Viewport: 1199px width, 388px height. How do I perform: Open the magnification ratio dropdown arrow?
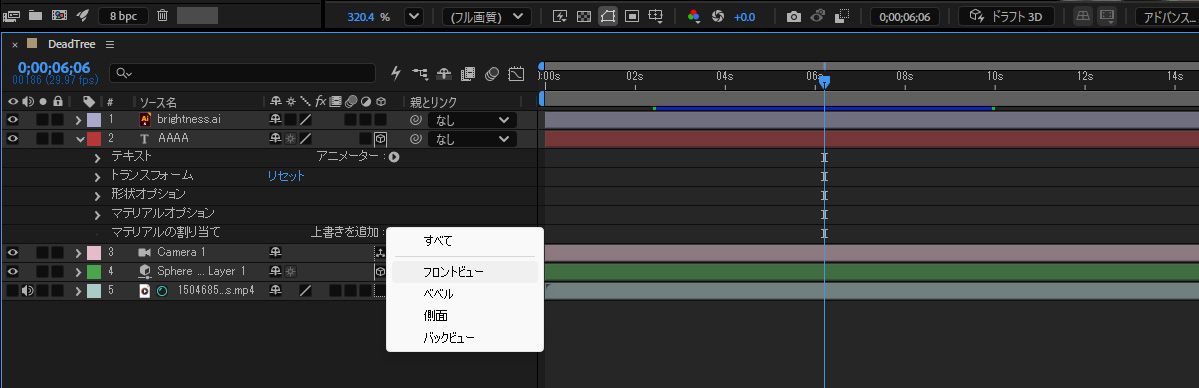point(413,16)
